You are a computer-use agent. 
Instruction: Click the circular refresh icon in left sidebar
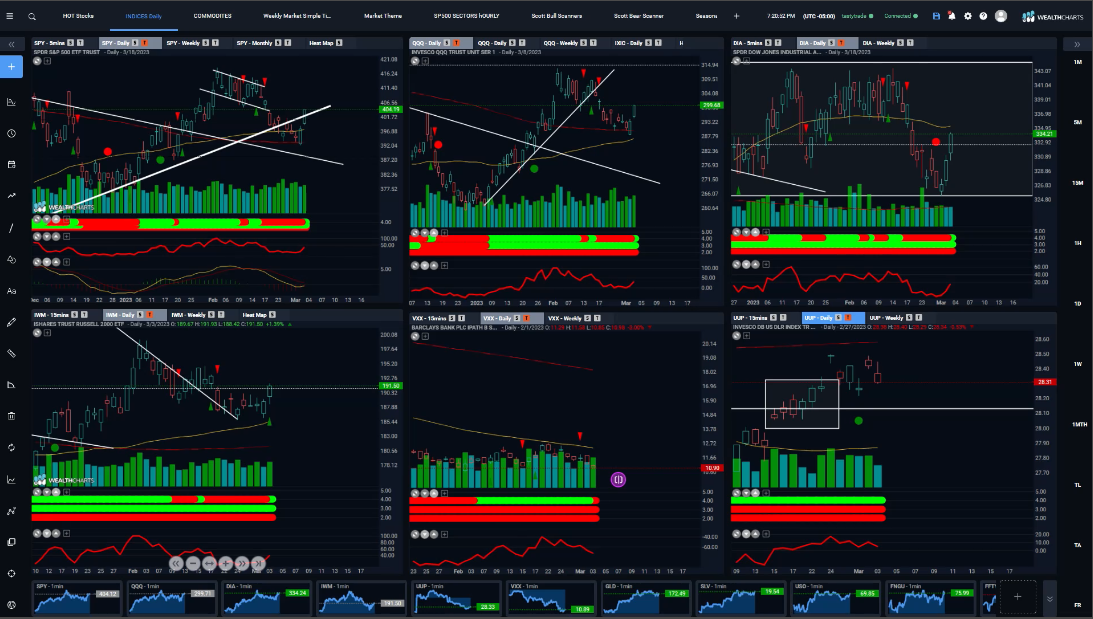point(11,448)
